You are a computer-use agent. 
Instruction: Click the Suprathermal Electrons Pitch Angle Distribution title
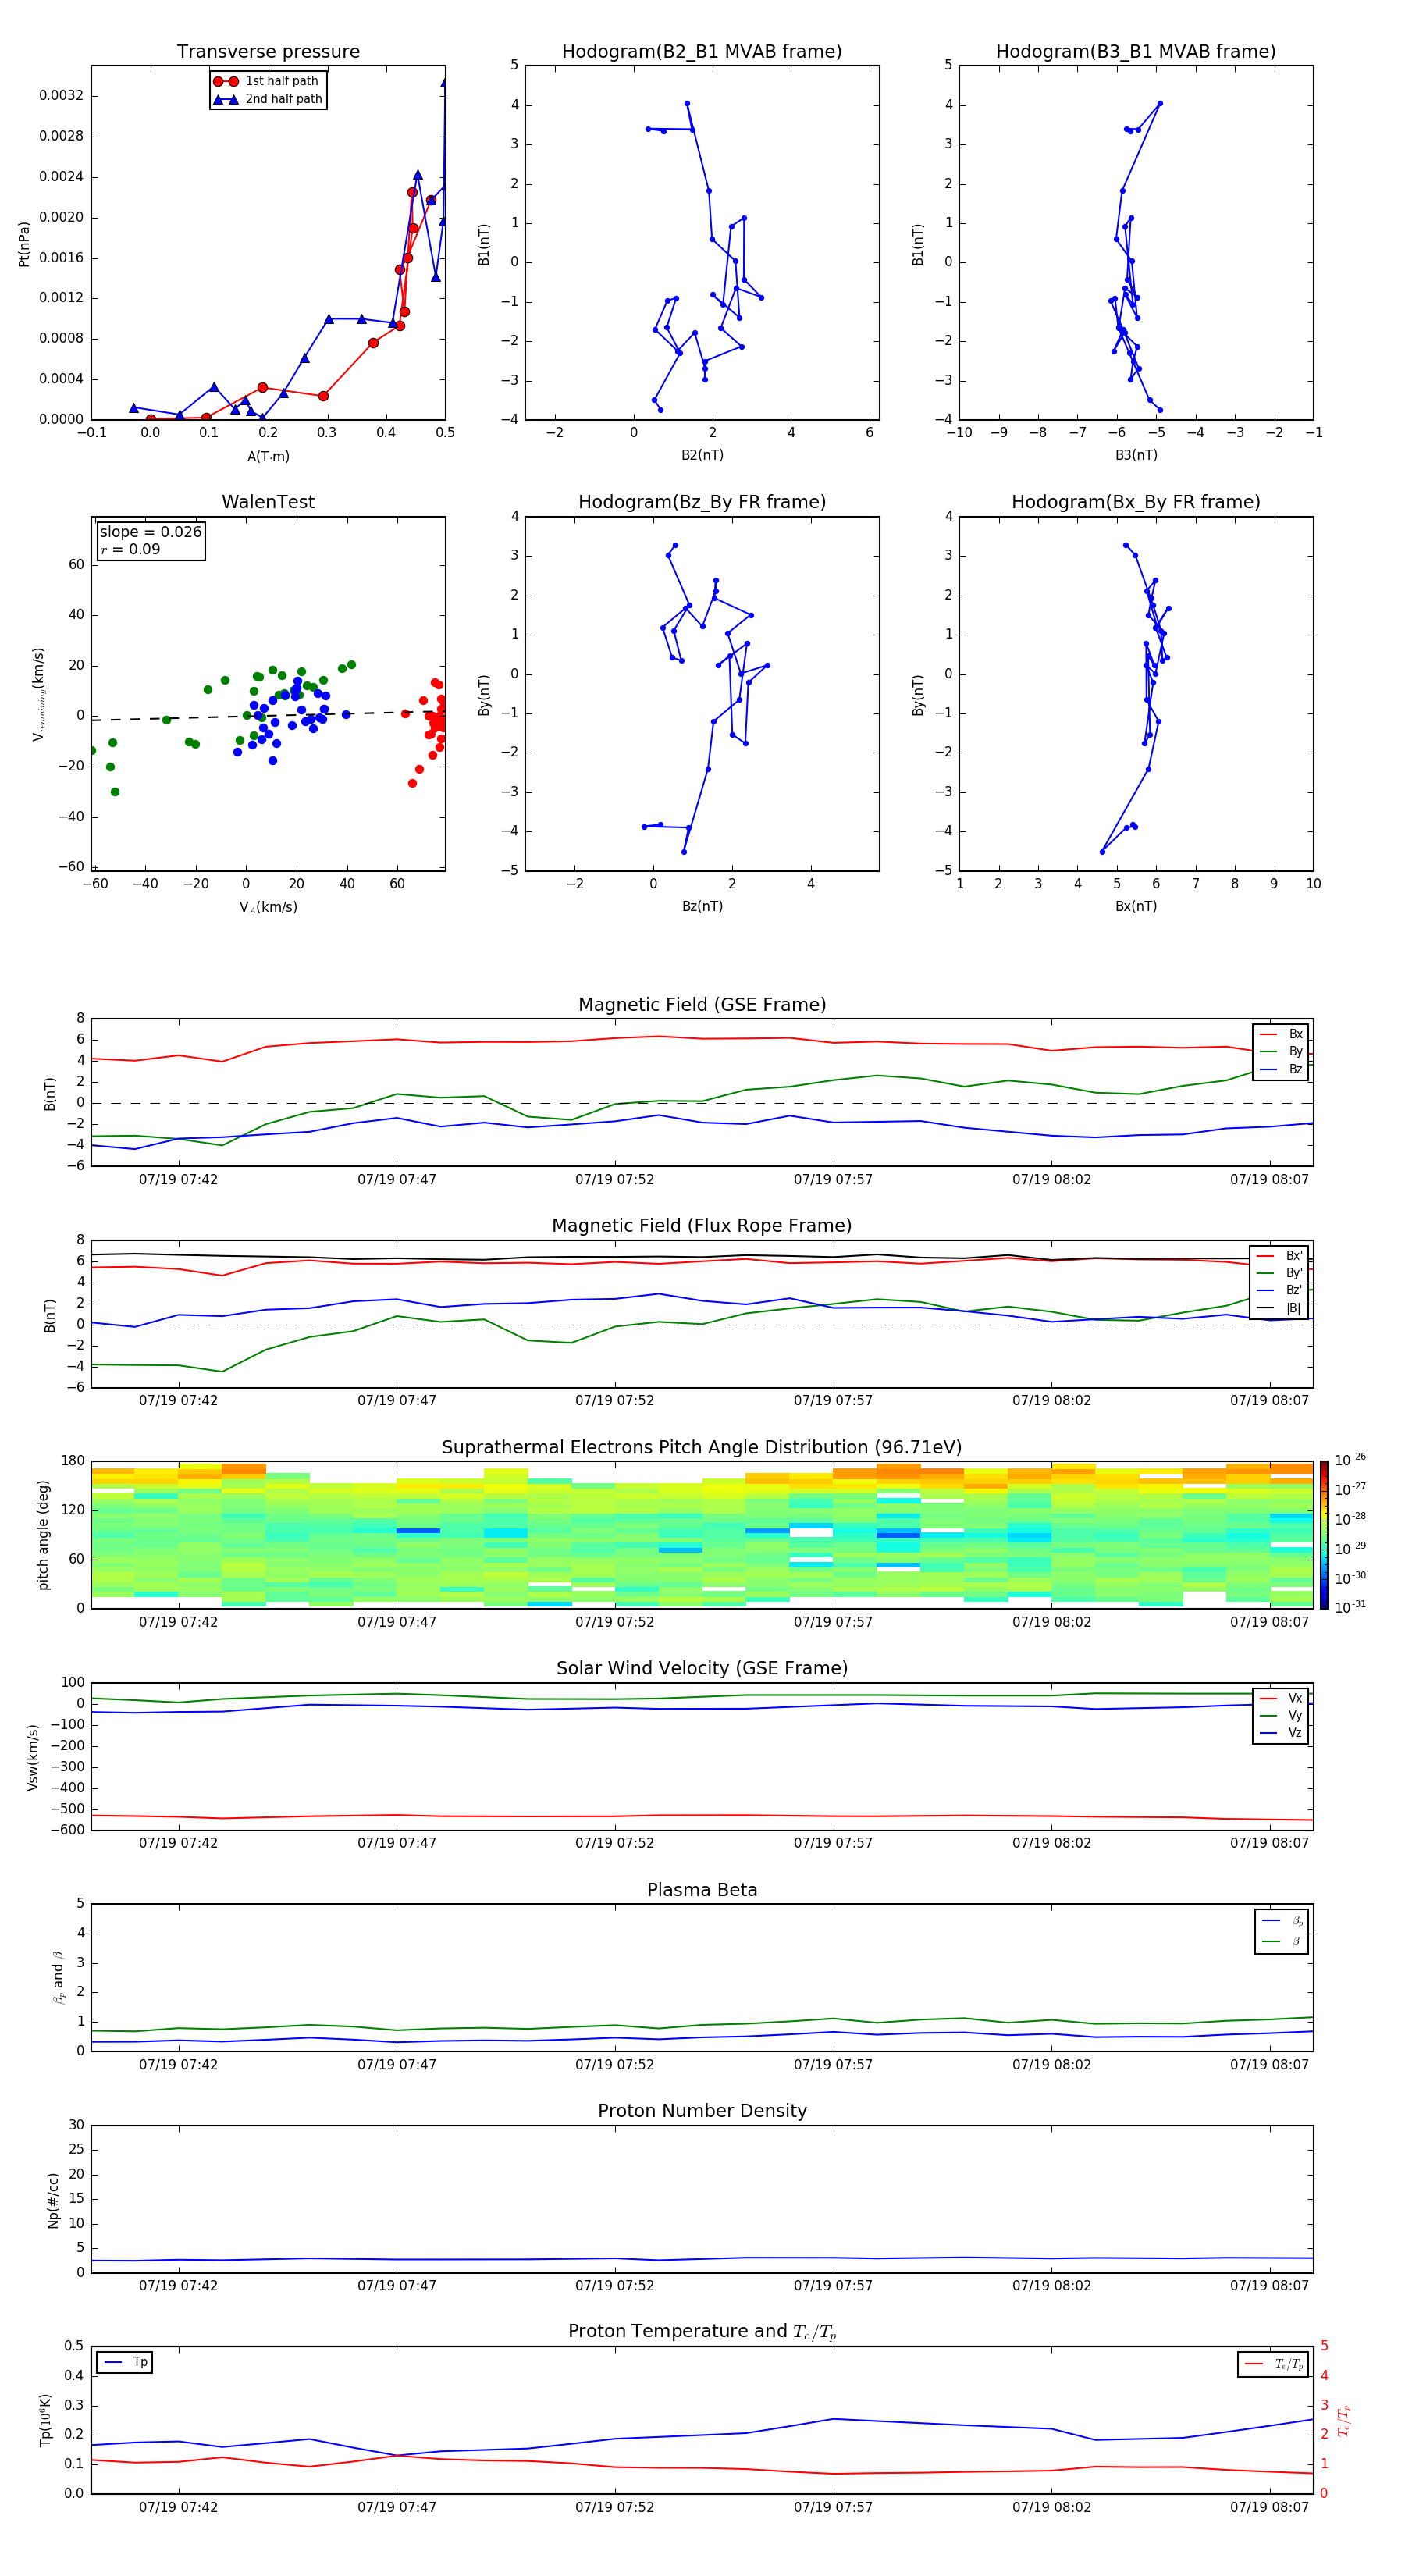coord(702,1447)
